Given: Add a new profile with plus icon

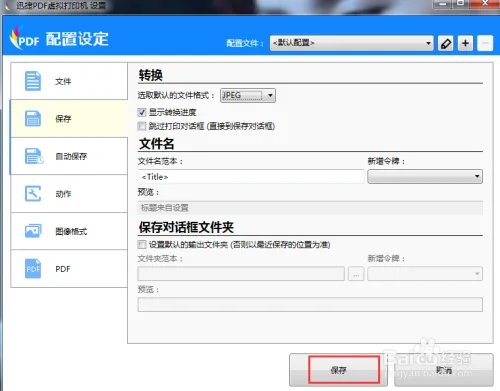Looking at the screenshot, I should [465, 43].
